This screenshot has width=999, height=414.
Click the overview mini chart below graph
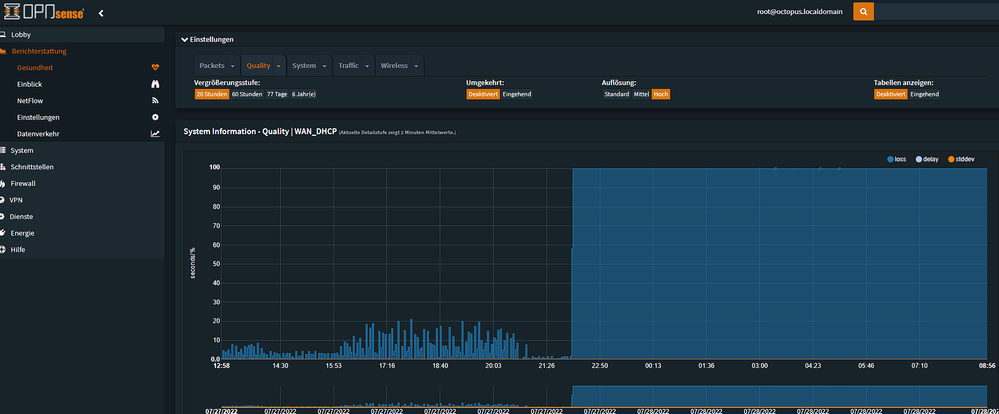pyautogui.click(x=604, y=396)
